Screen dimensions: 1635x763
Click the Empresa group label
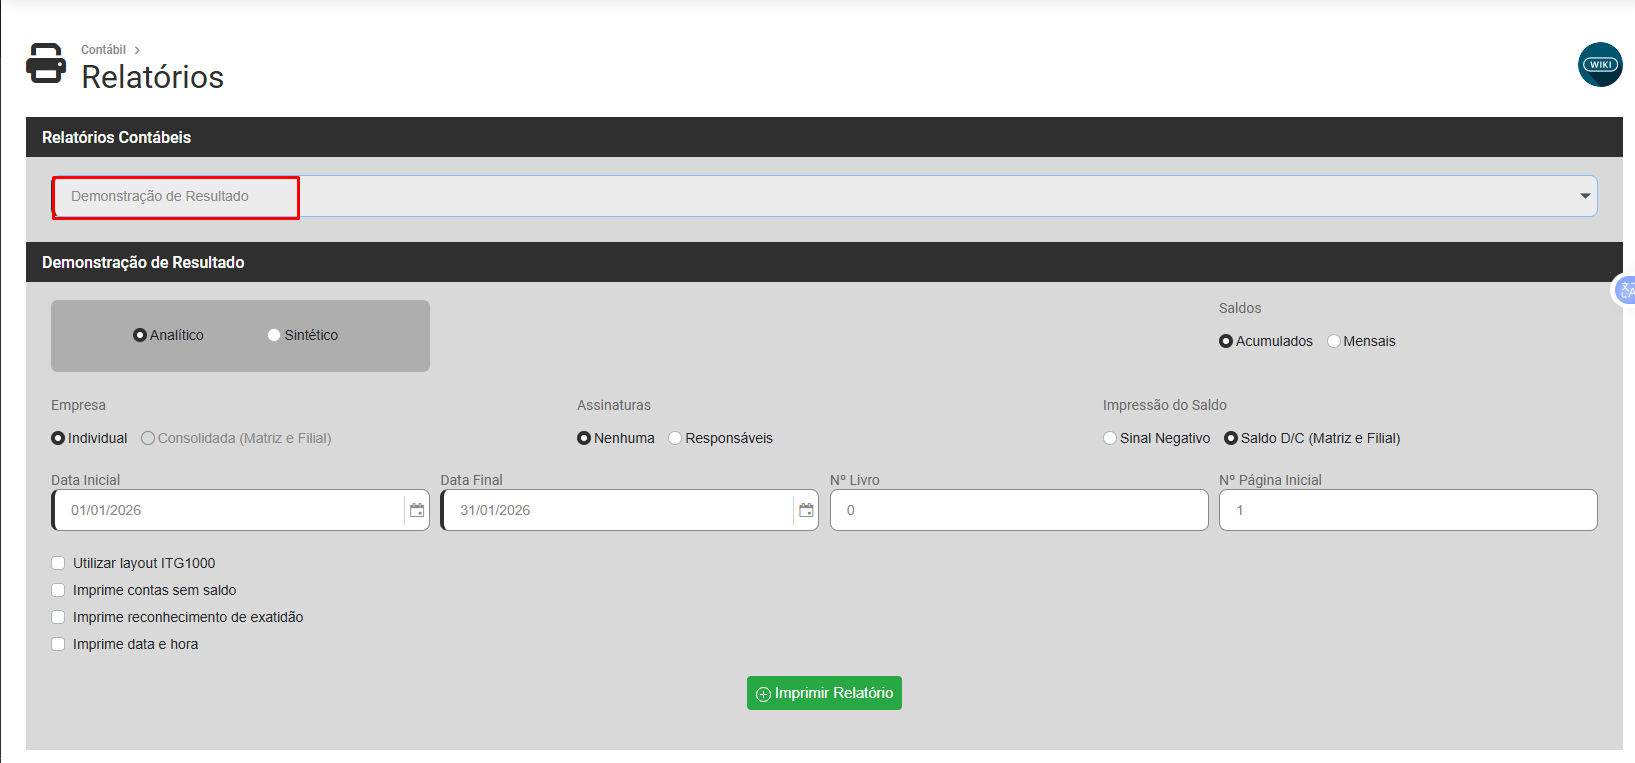coord(78,405)
